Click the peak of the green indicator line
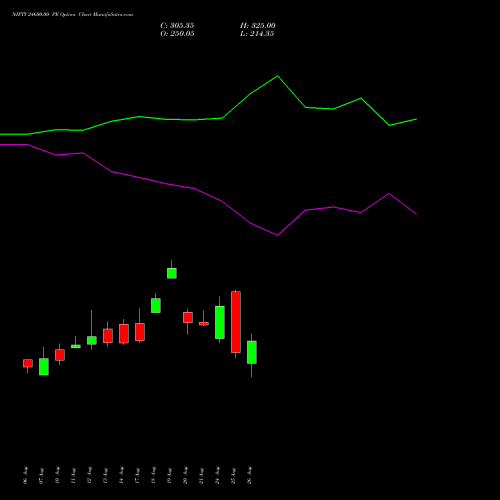 click(x=278, y=76)
